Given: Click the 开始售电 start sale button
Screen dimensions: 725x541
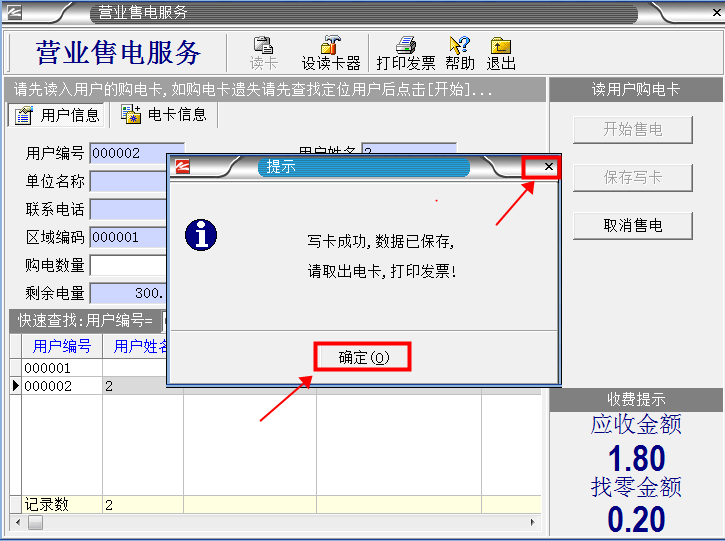Looking at the screenshot, I should coord(632,129).
